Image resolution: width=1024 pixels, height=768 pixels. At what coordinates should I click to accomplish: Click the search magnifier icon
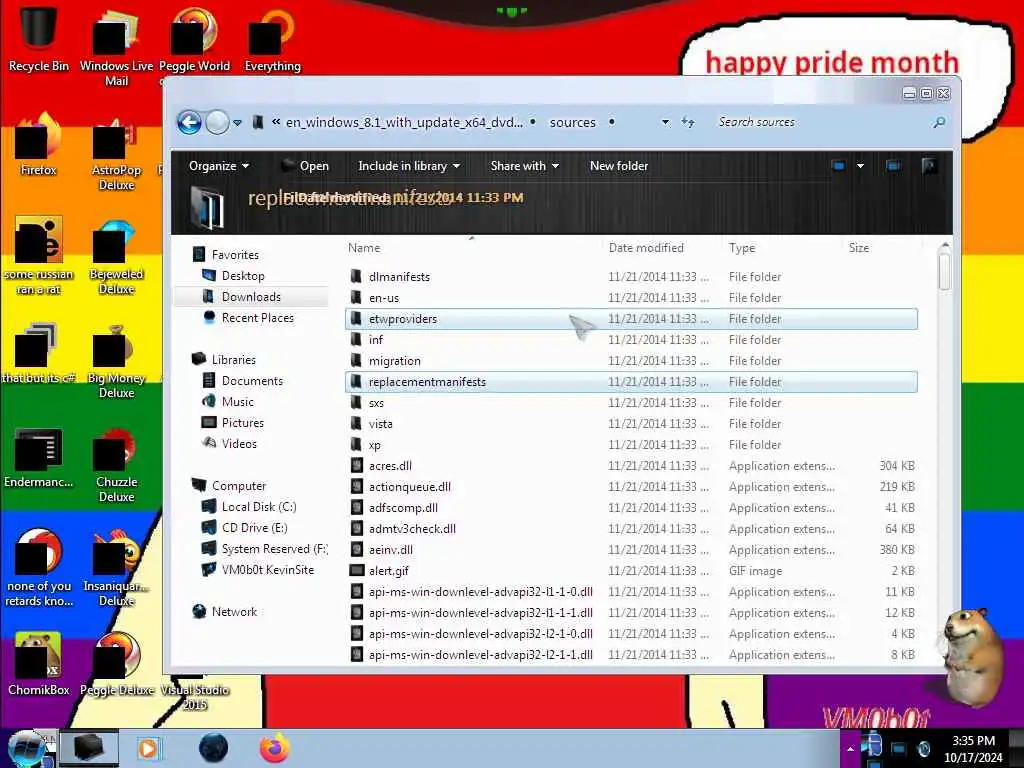pos(939,122)
